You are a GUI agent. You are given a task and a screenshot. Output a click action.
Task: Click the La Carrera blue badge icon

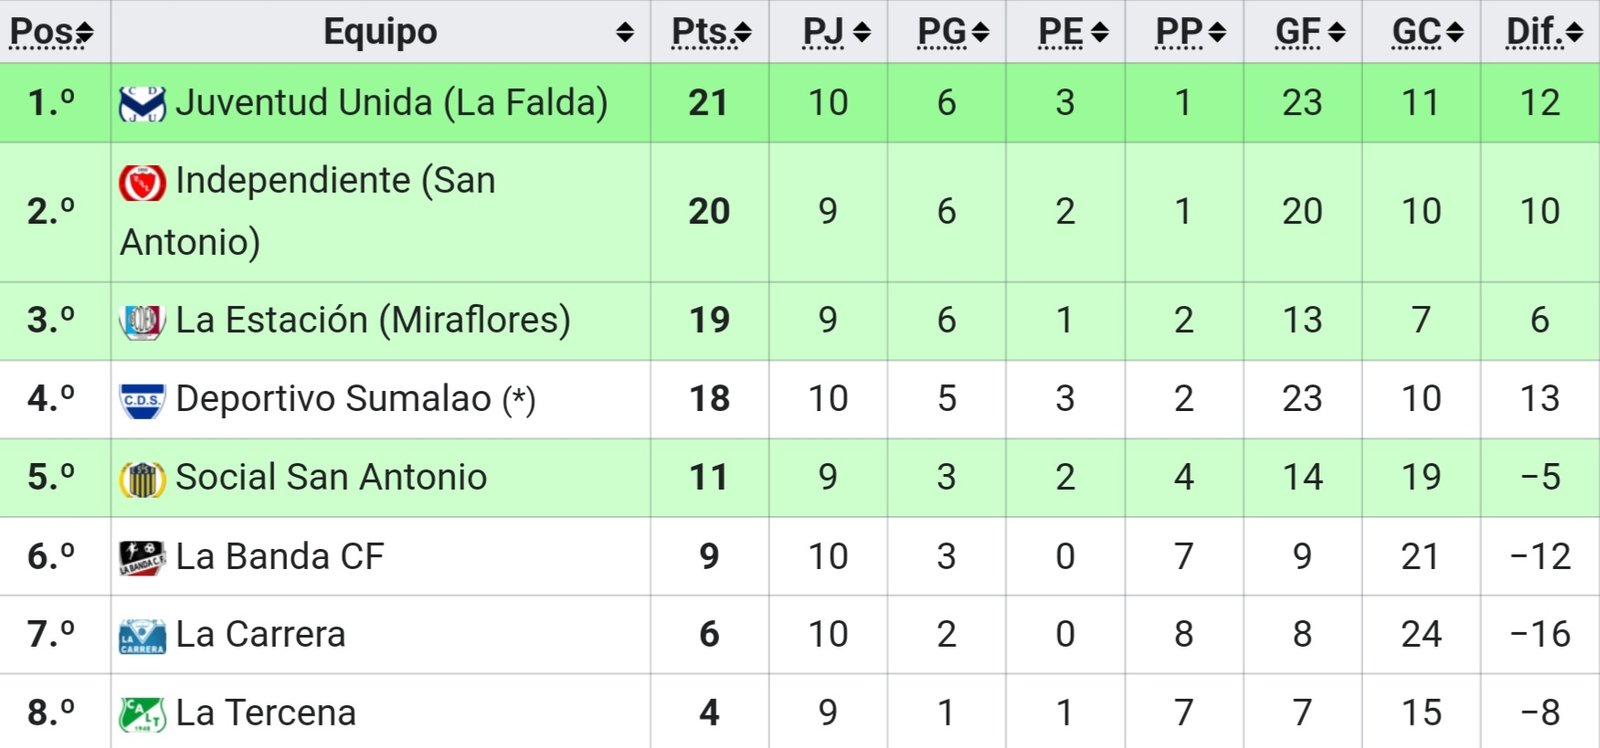[x=142, y=636]
